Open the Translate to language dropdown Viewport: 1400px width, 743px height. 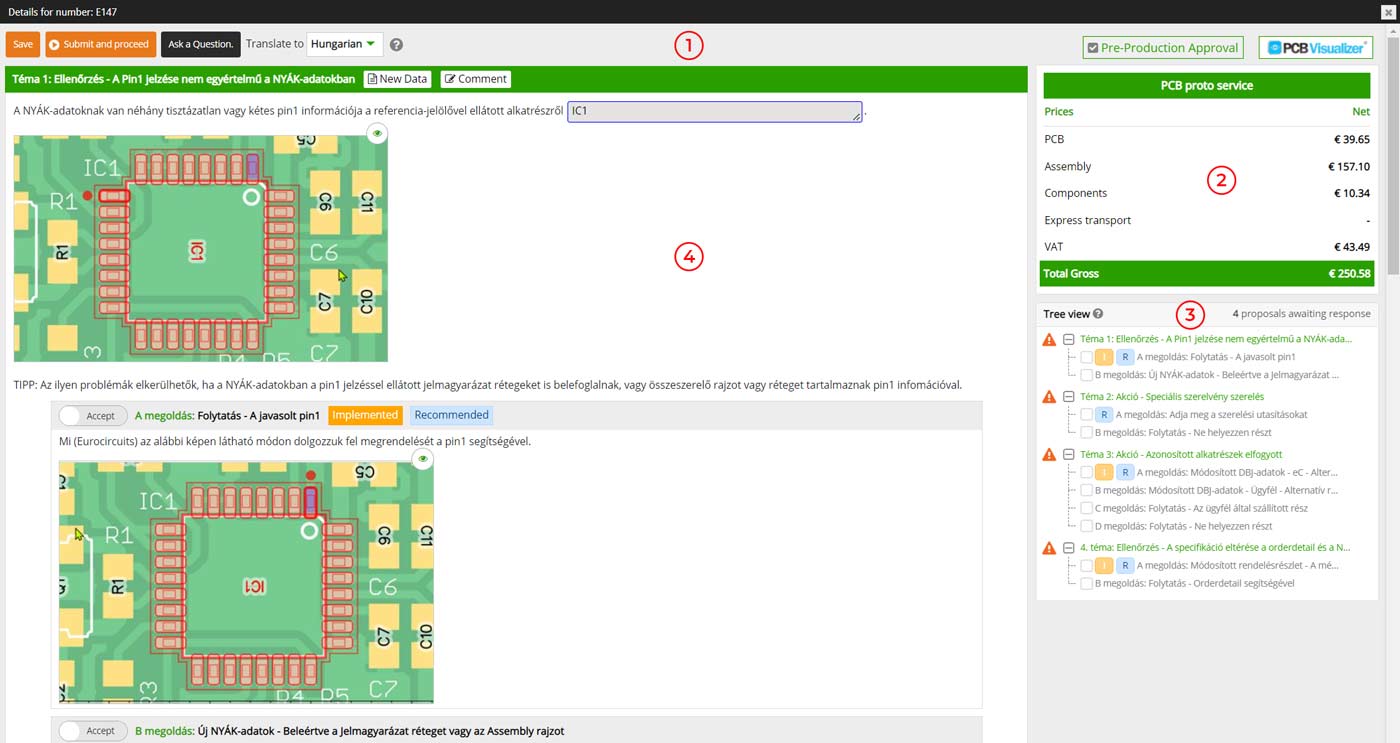(x=344, y=45)
